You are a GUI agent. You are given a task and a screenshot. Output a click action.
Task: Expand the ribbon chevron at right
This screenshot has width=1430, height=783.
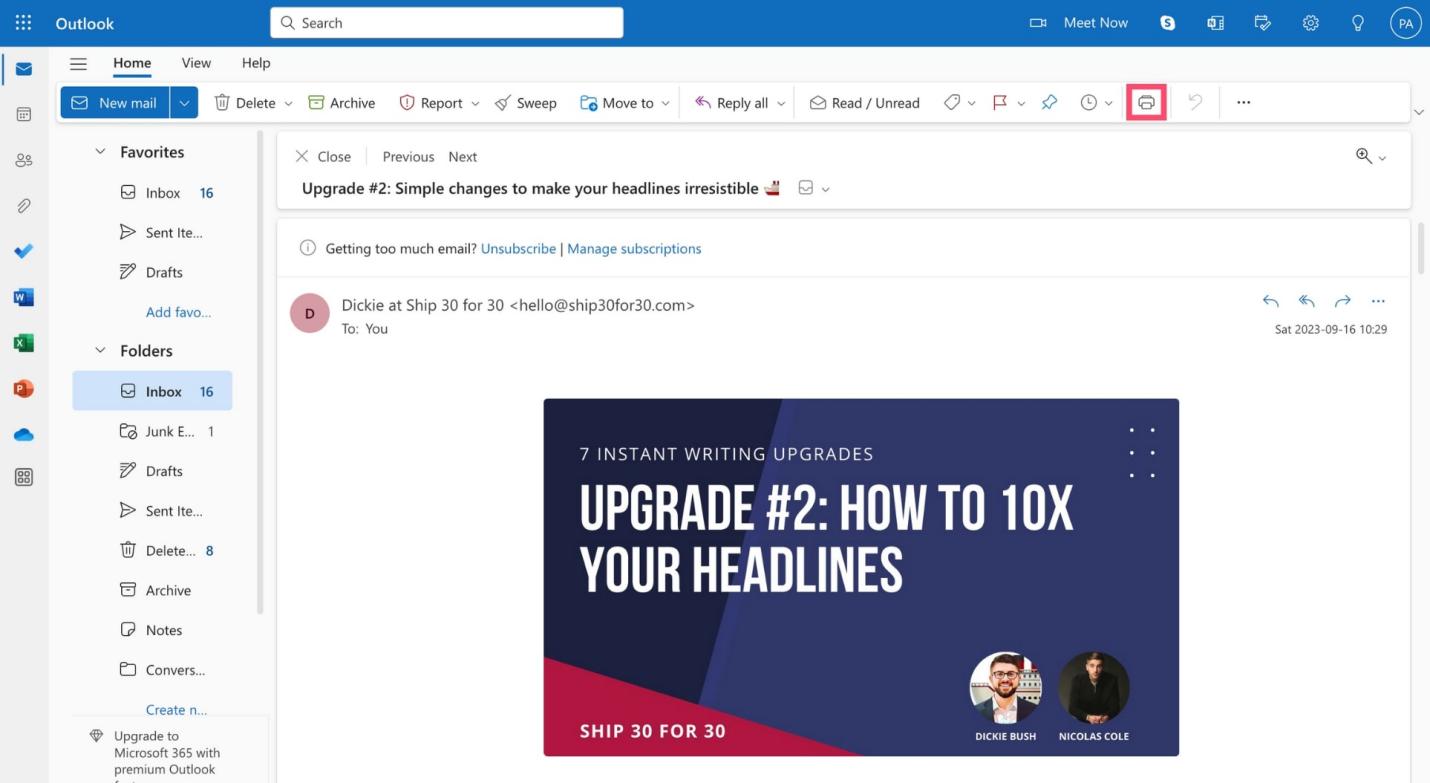point(1418,111)
